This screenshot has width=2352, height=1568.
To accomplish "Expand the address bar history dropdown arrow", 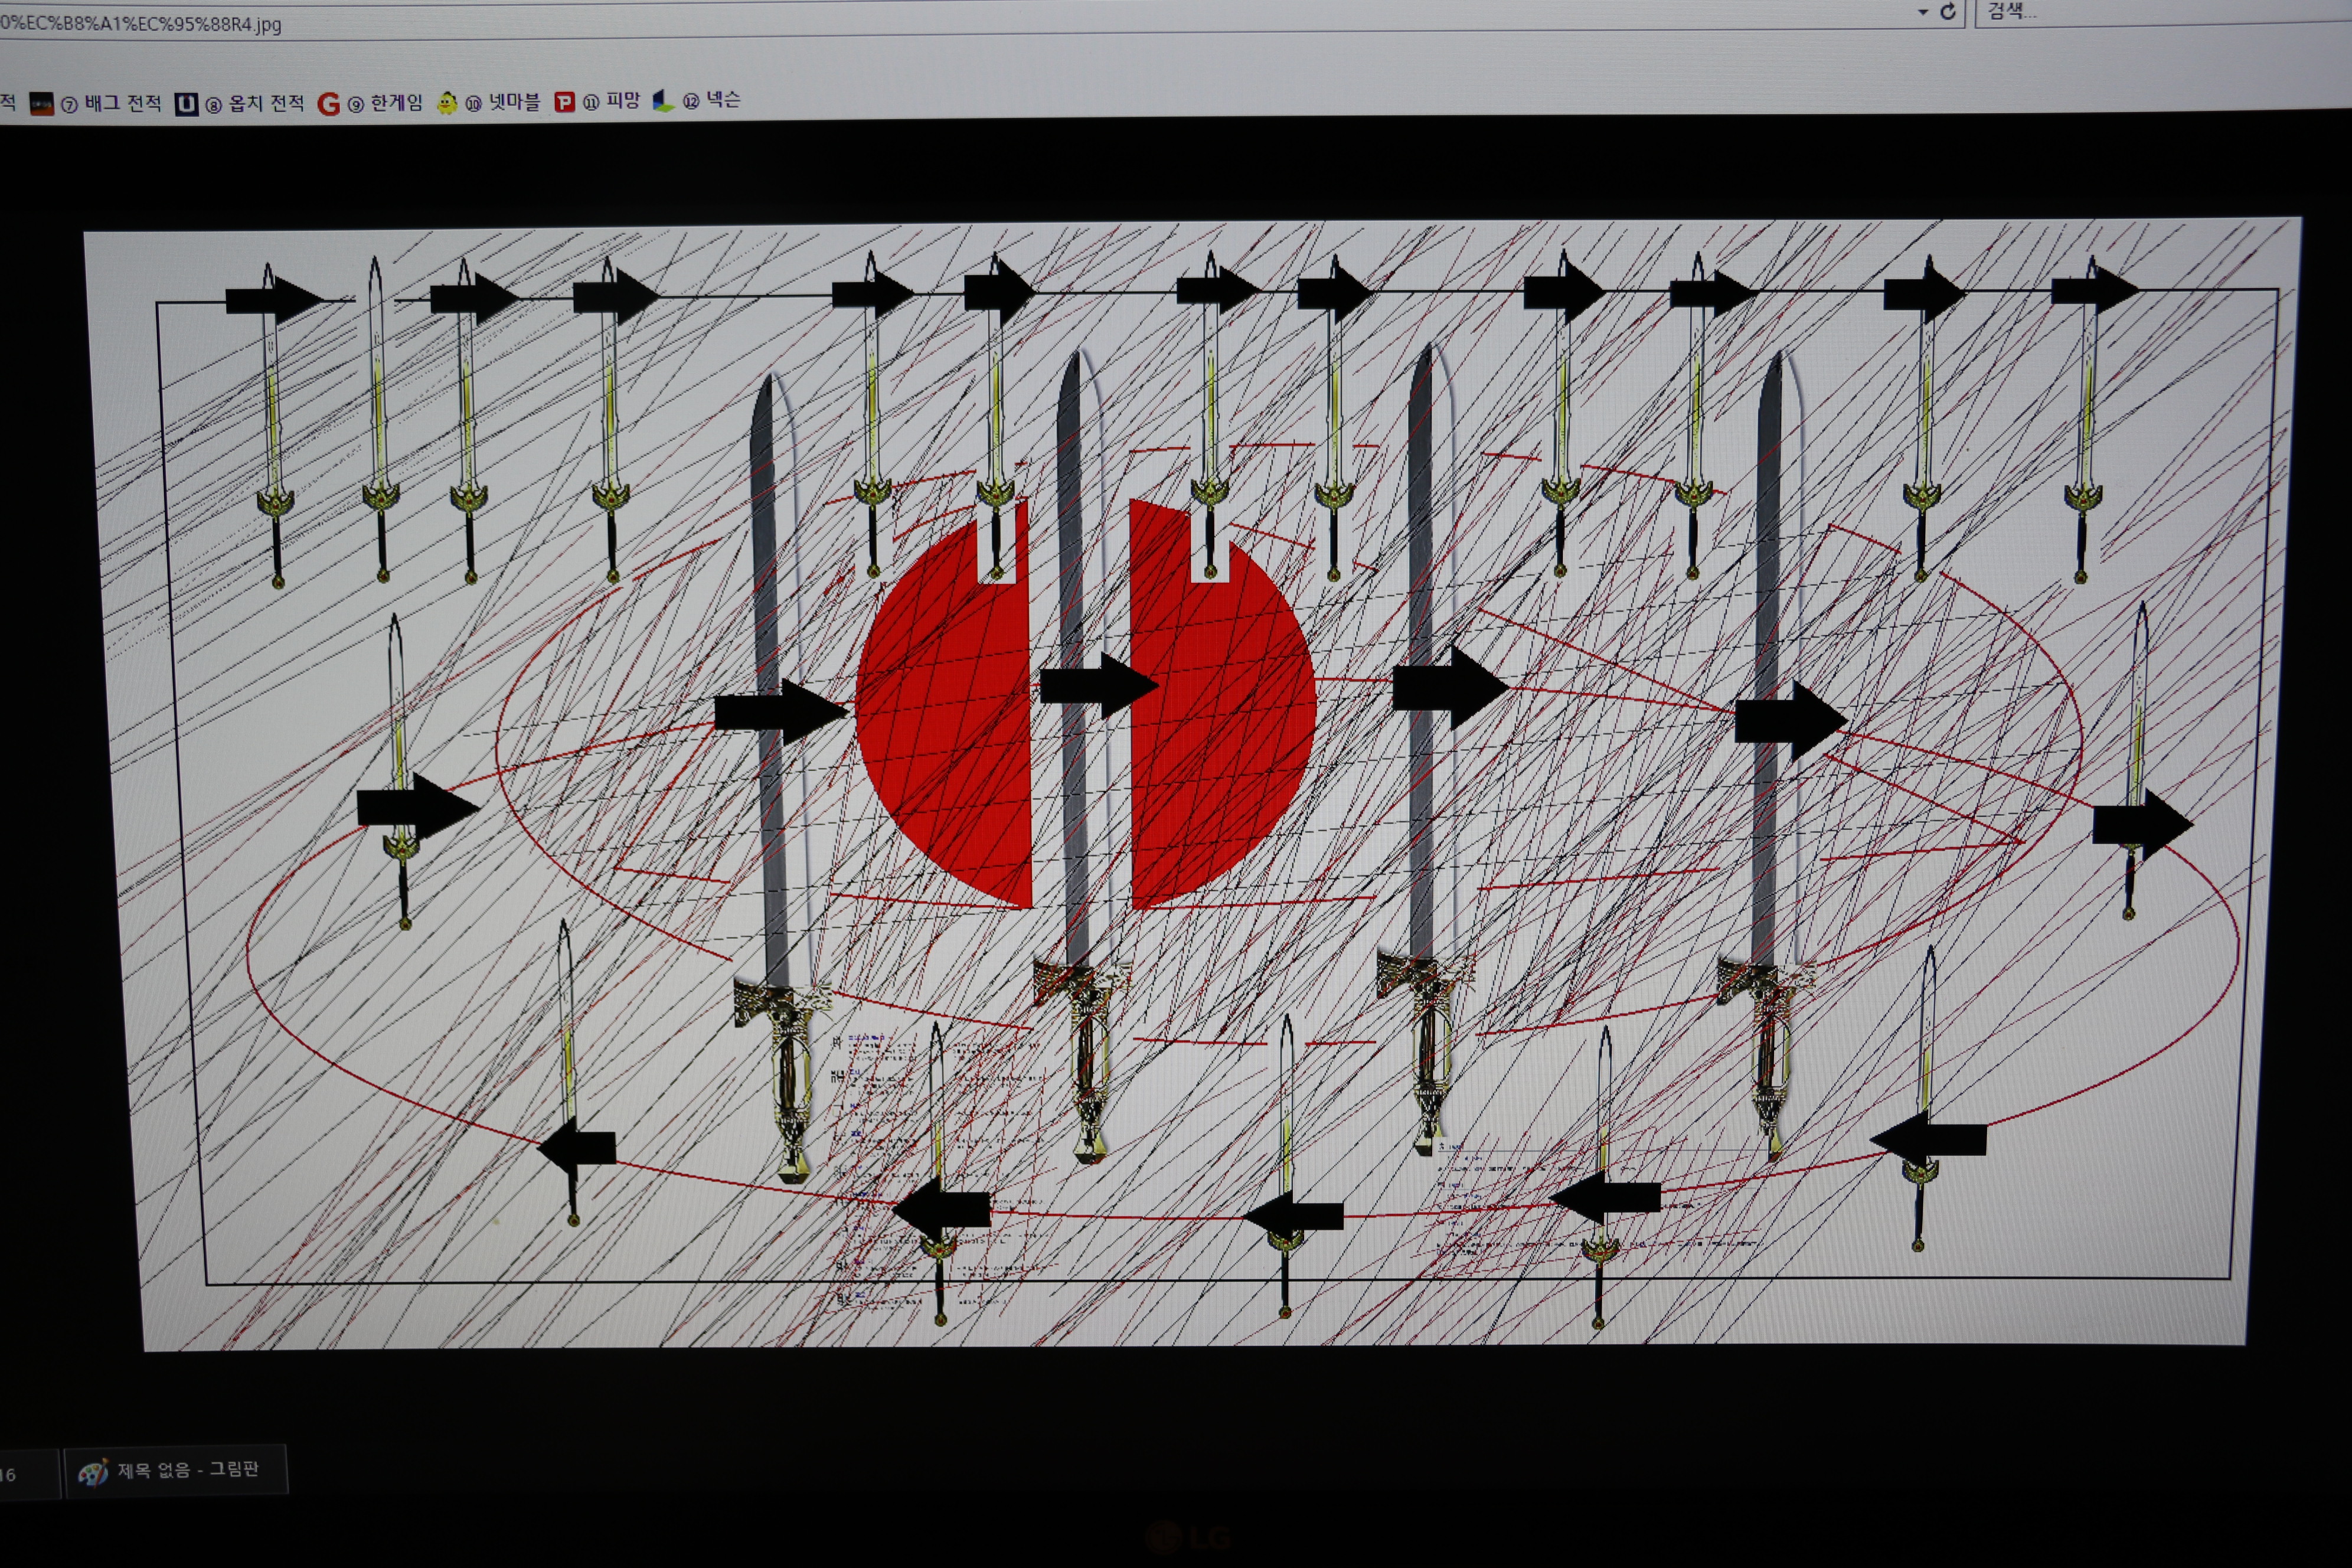I will tap(1923, 13).
